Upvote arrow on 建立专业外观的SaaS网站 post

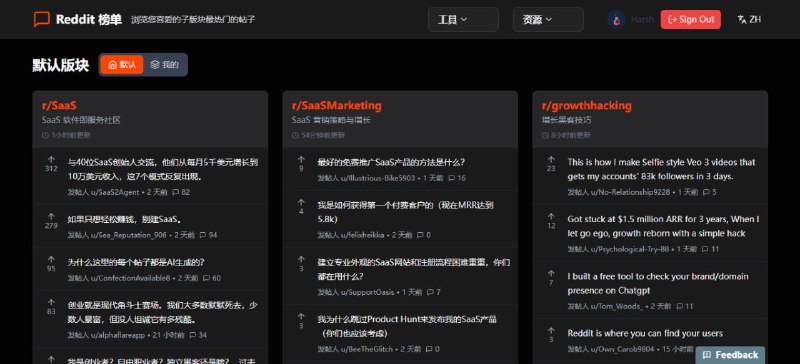[301, 259]
